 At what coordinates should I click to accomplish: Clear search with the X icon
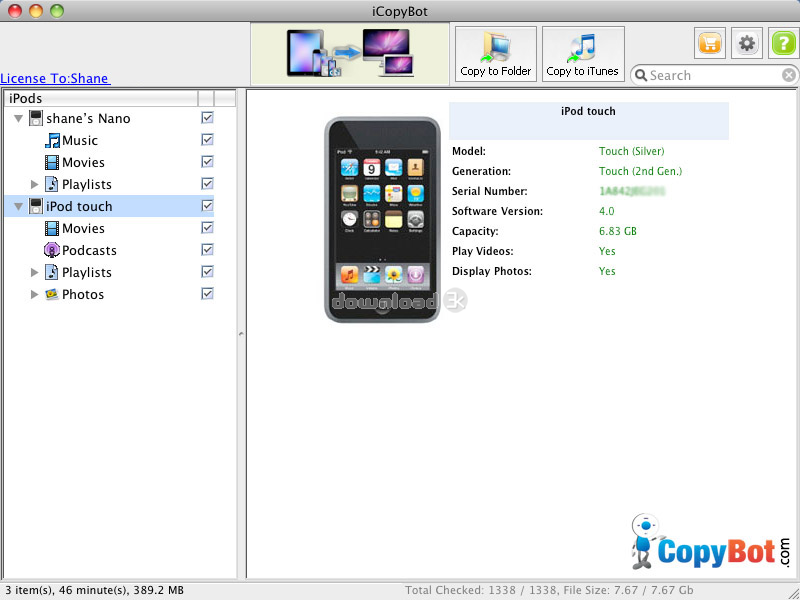(788, 75)
